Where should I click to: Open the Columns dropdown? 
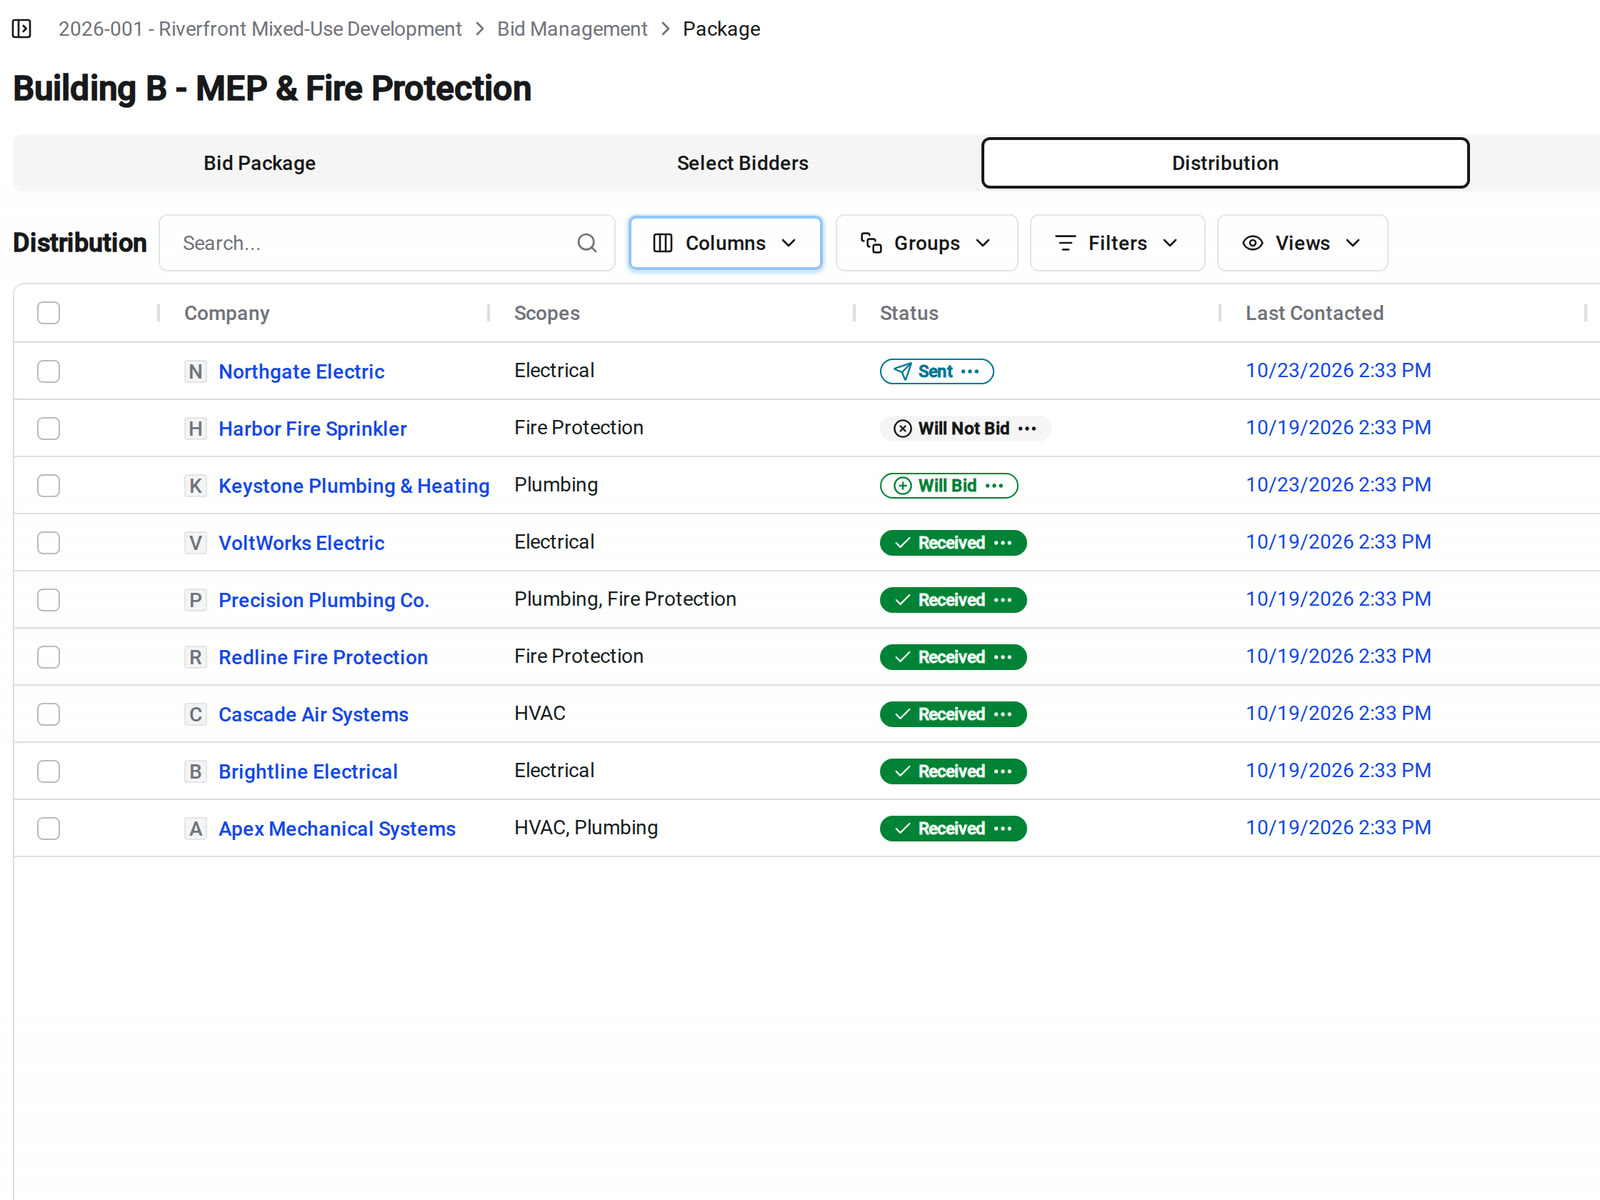click(x=725, y=243)
